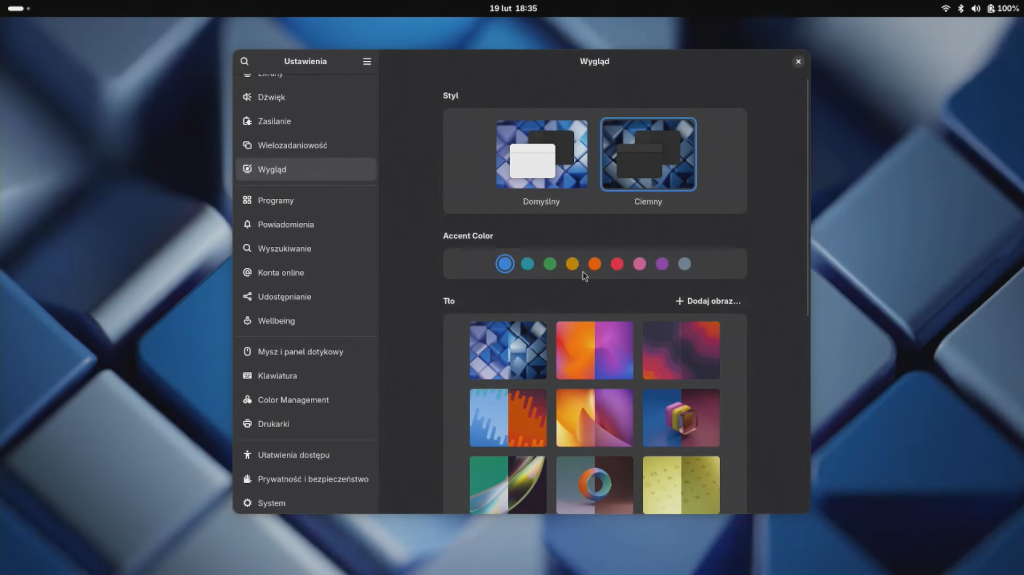1024x575 pixels.
Task: Choose the slate gray accent color
Action: (x=684, y=264)
